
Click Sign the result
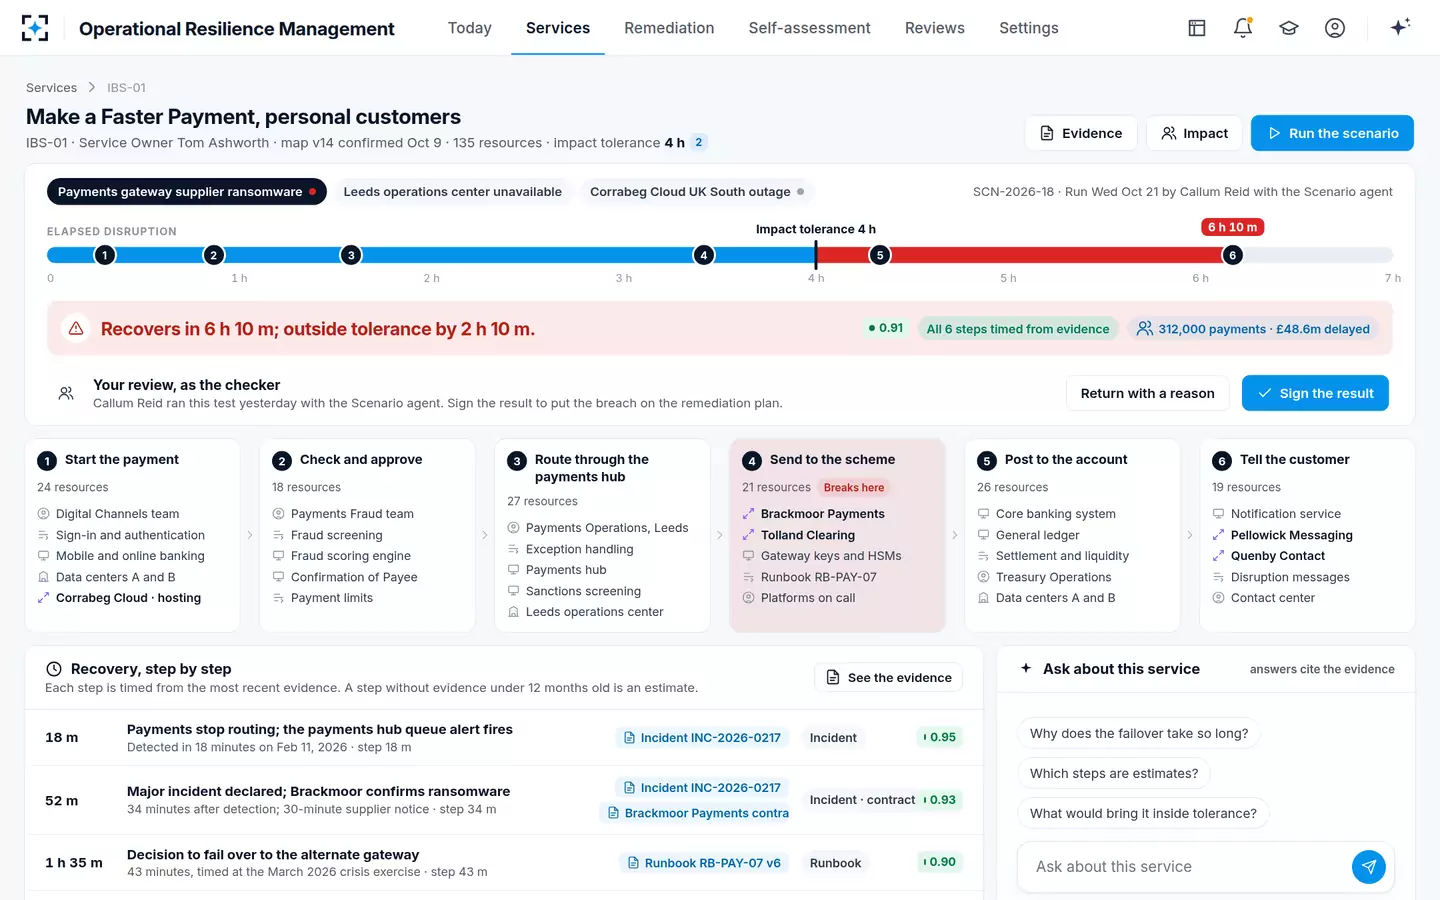(x=1315, y=393)
